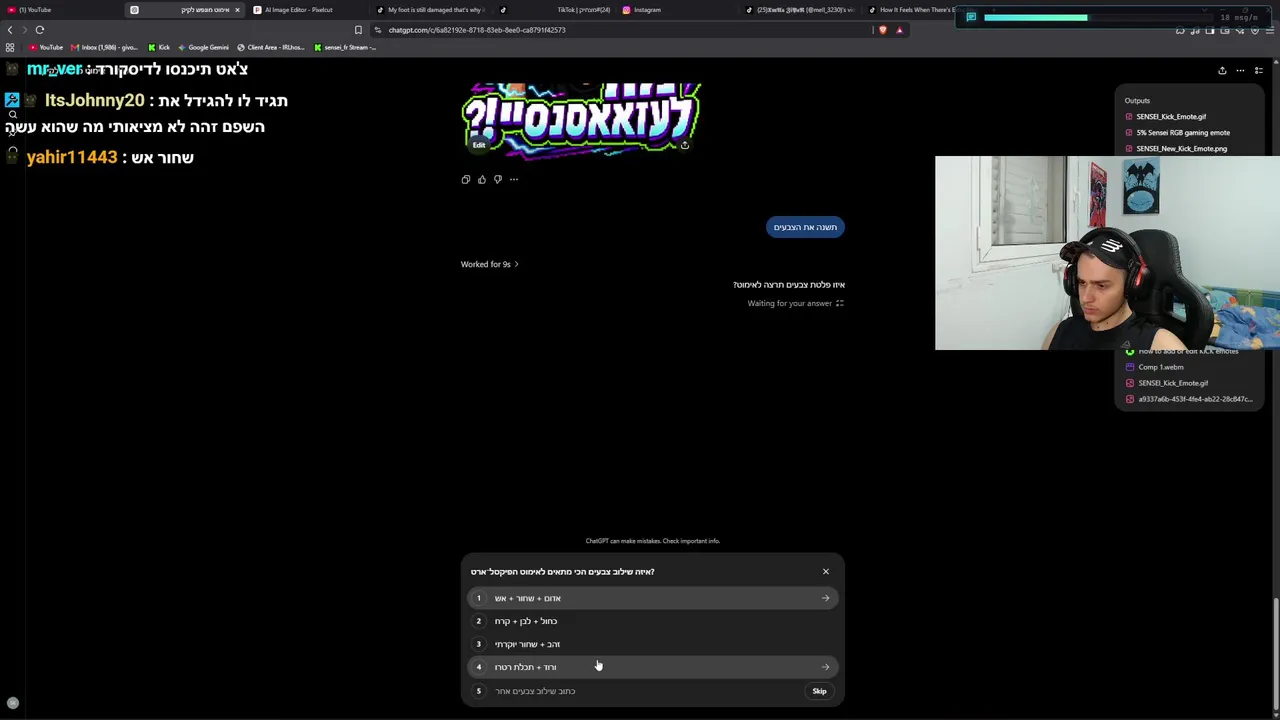Expand the 'Worked for 9s' details
Screen dimensions: 1280x720
pyautogui.click(x=490, y=264)
